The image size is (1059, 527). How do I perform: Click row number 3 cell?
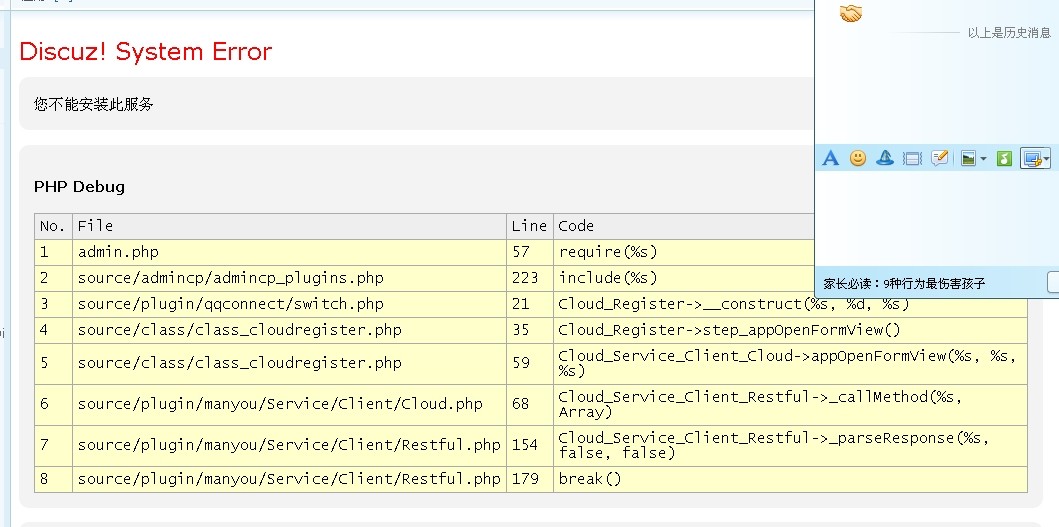click(53, 304)
